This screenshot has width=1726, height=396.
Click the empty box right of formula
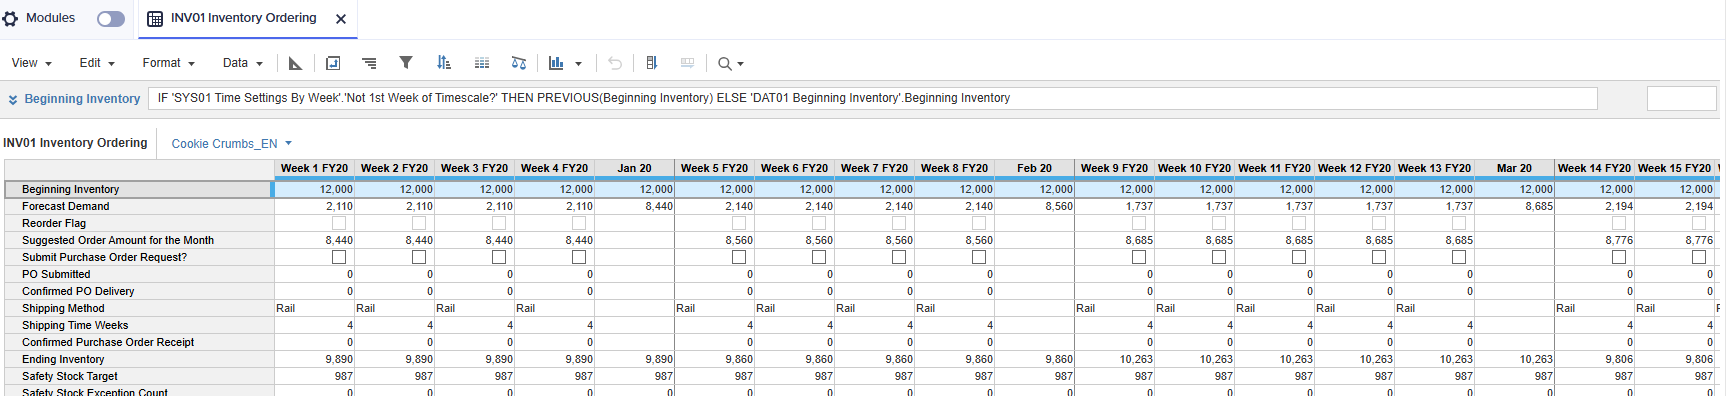[x=1681, y=98]
